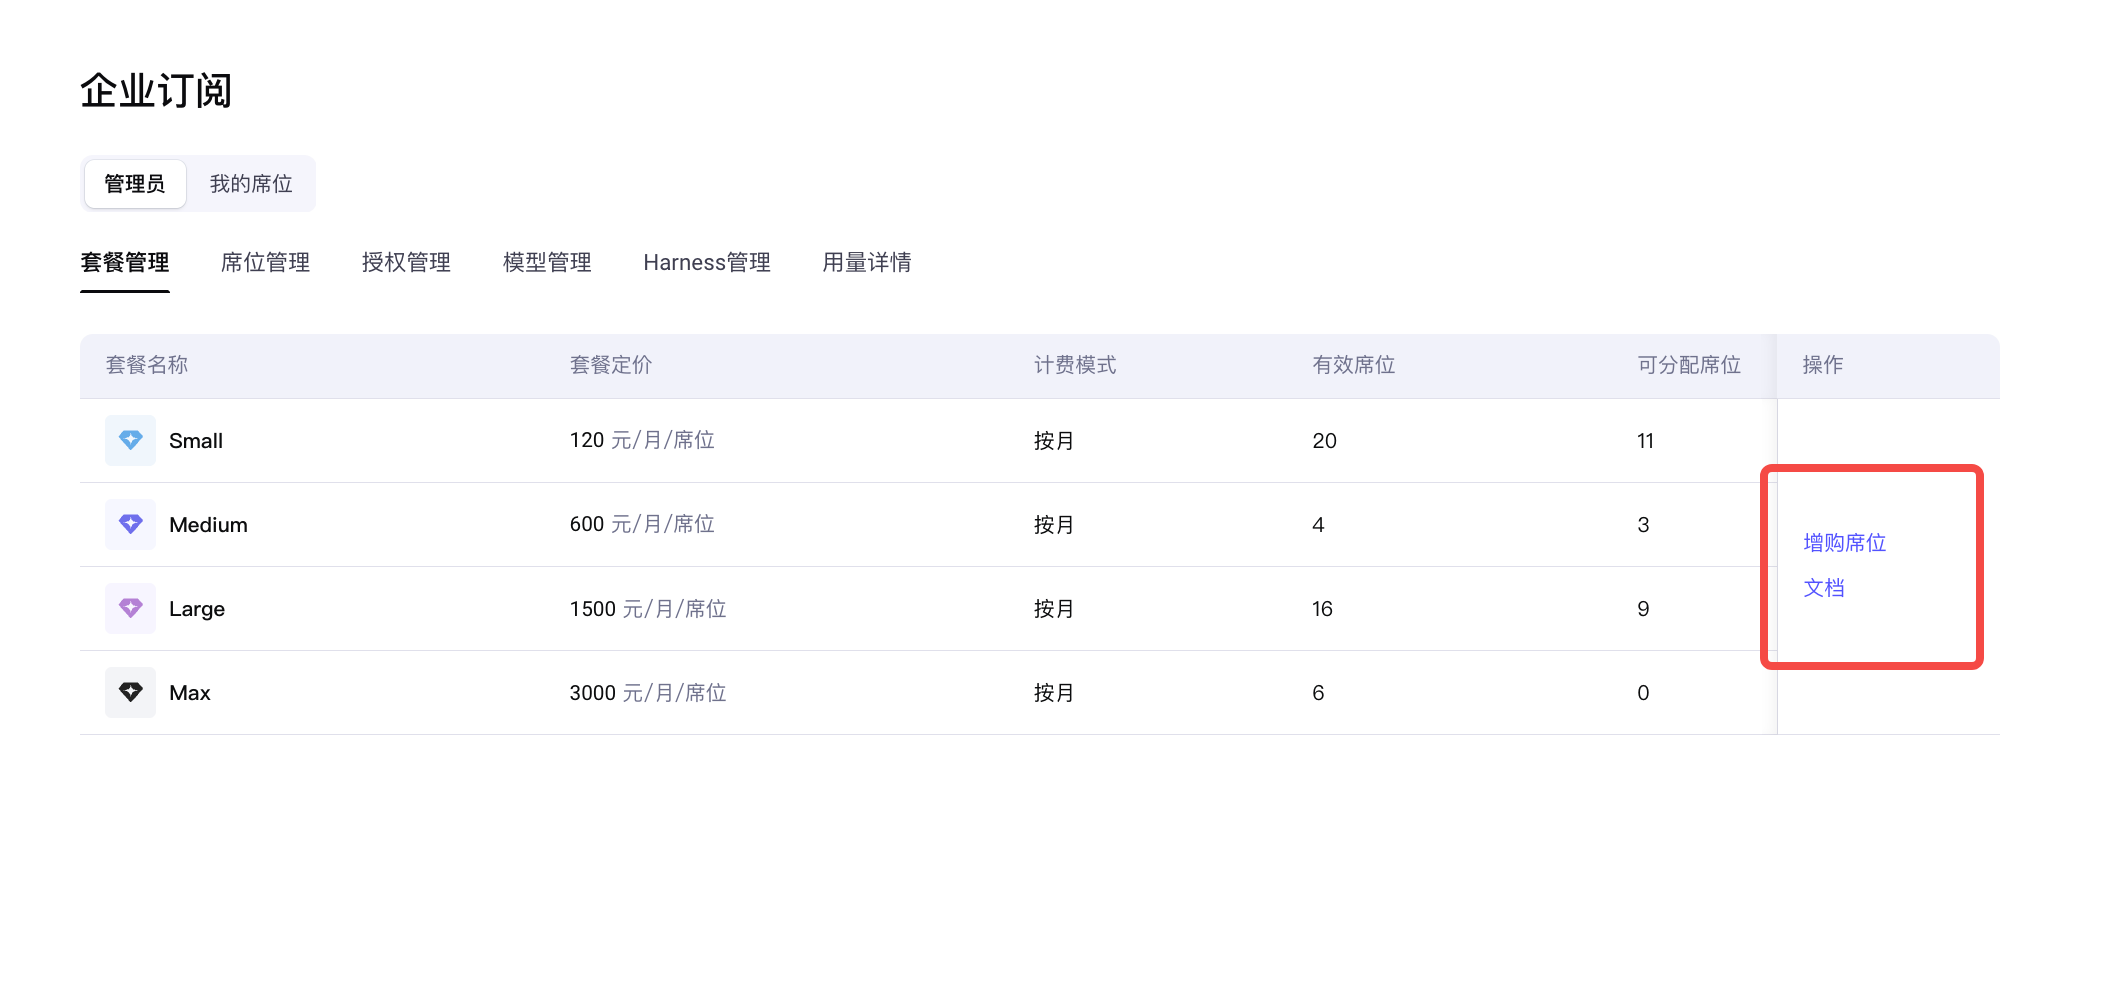Image resolution: width=2114 pixels, height=984 pixels.
Task: Click the 计费模式 column header
Action: (1075, 365)
